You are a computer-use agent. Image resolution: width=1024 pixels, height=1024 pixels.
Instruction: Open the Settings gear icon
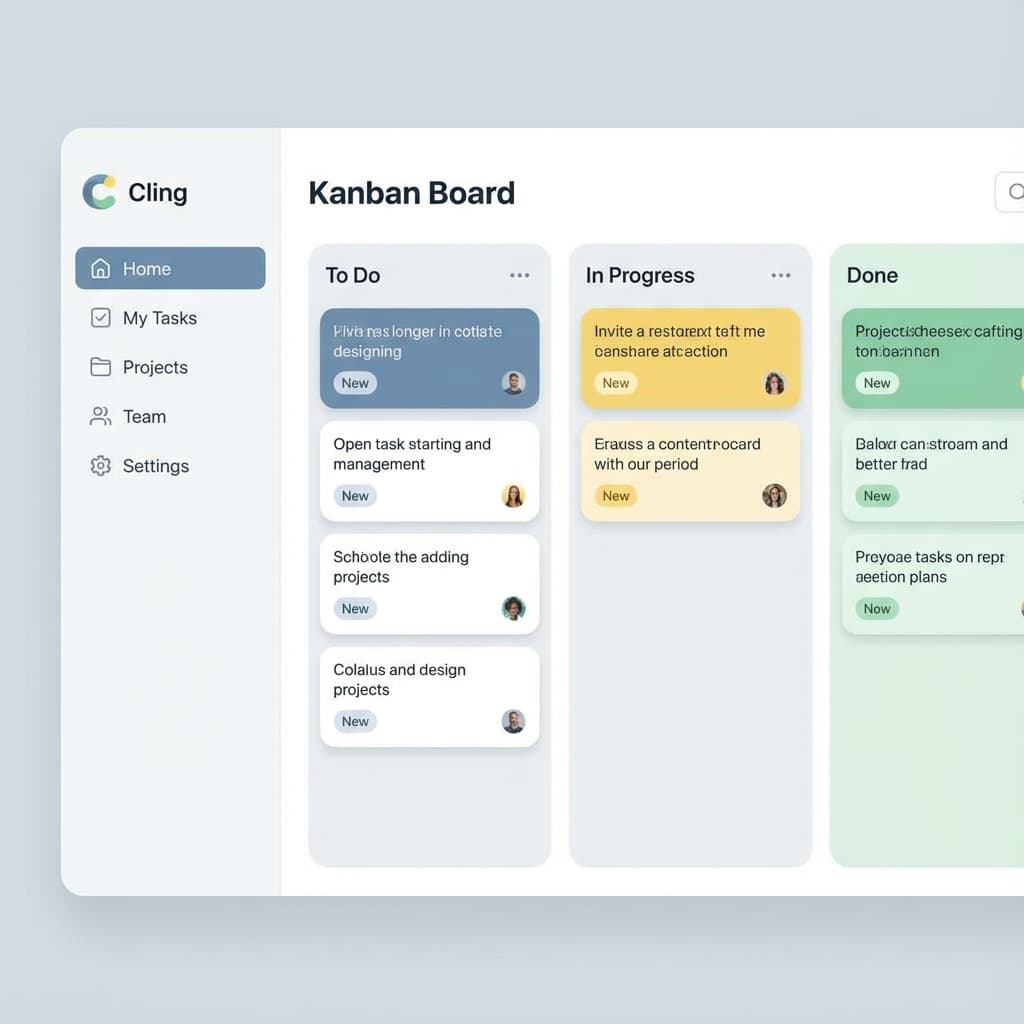pyautogui.click(x=100, y=466)
